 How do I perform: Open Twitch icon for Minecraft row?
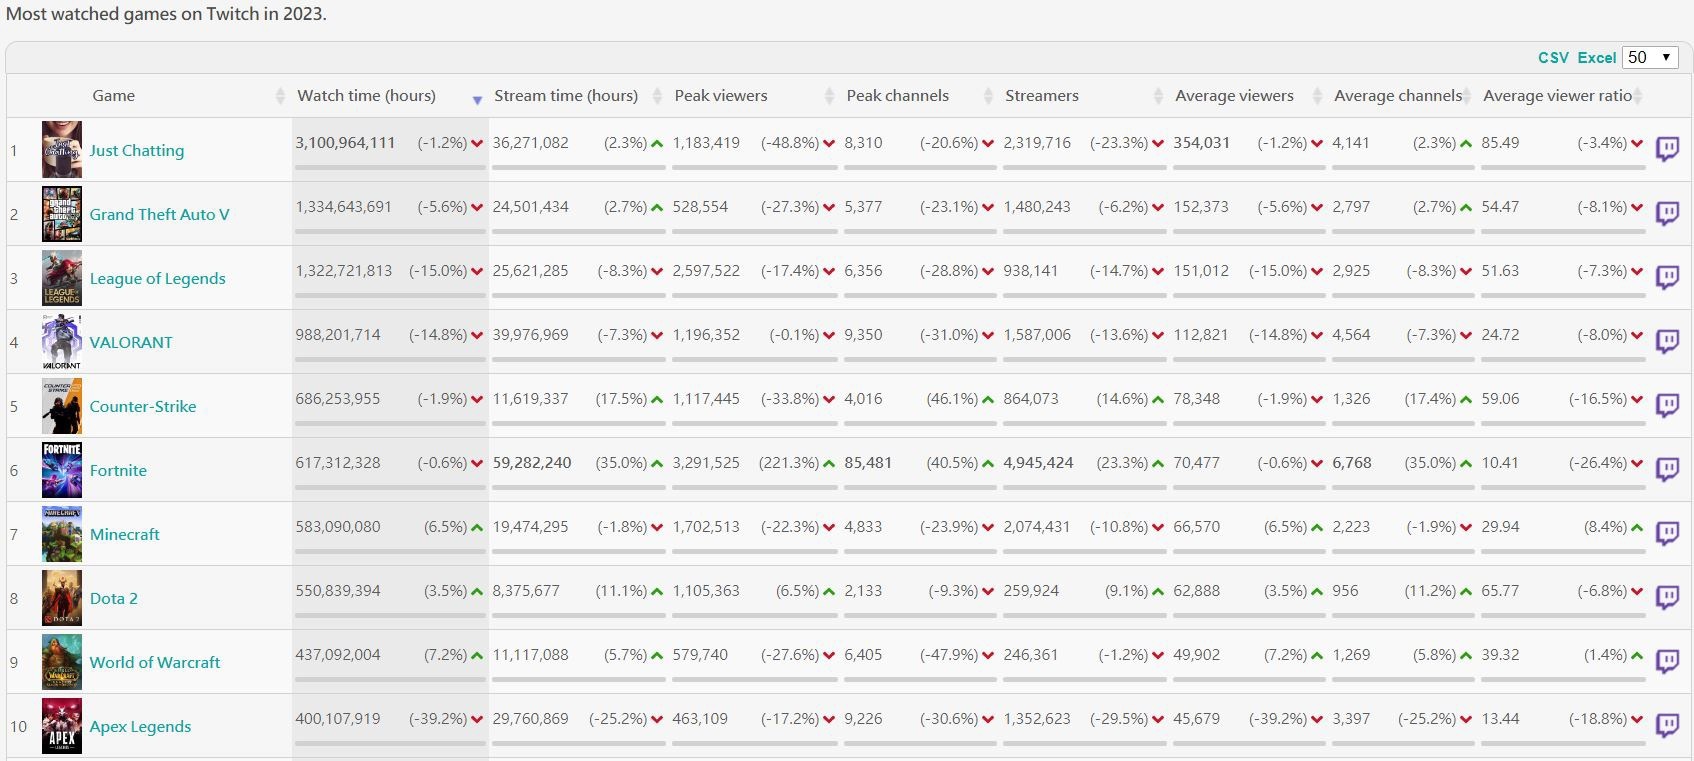tap(1667, 533)
